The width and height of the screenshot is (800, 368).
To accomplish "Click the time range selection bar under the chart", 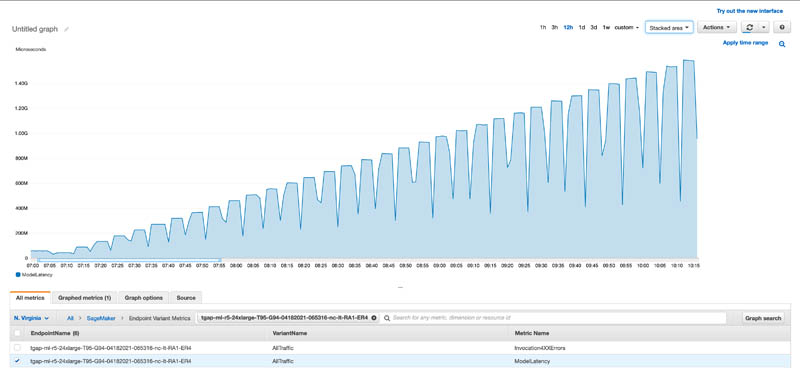I will pos(129,260).
